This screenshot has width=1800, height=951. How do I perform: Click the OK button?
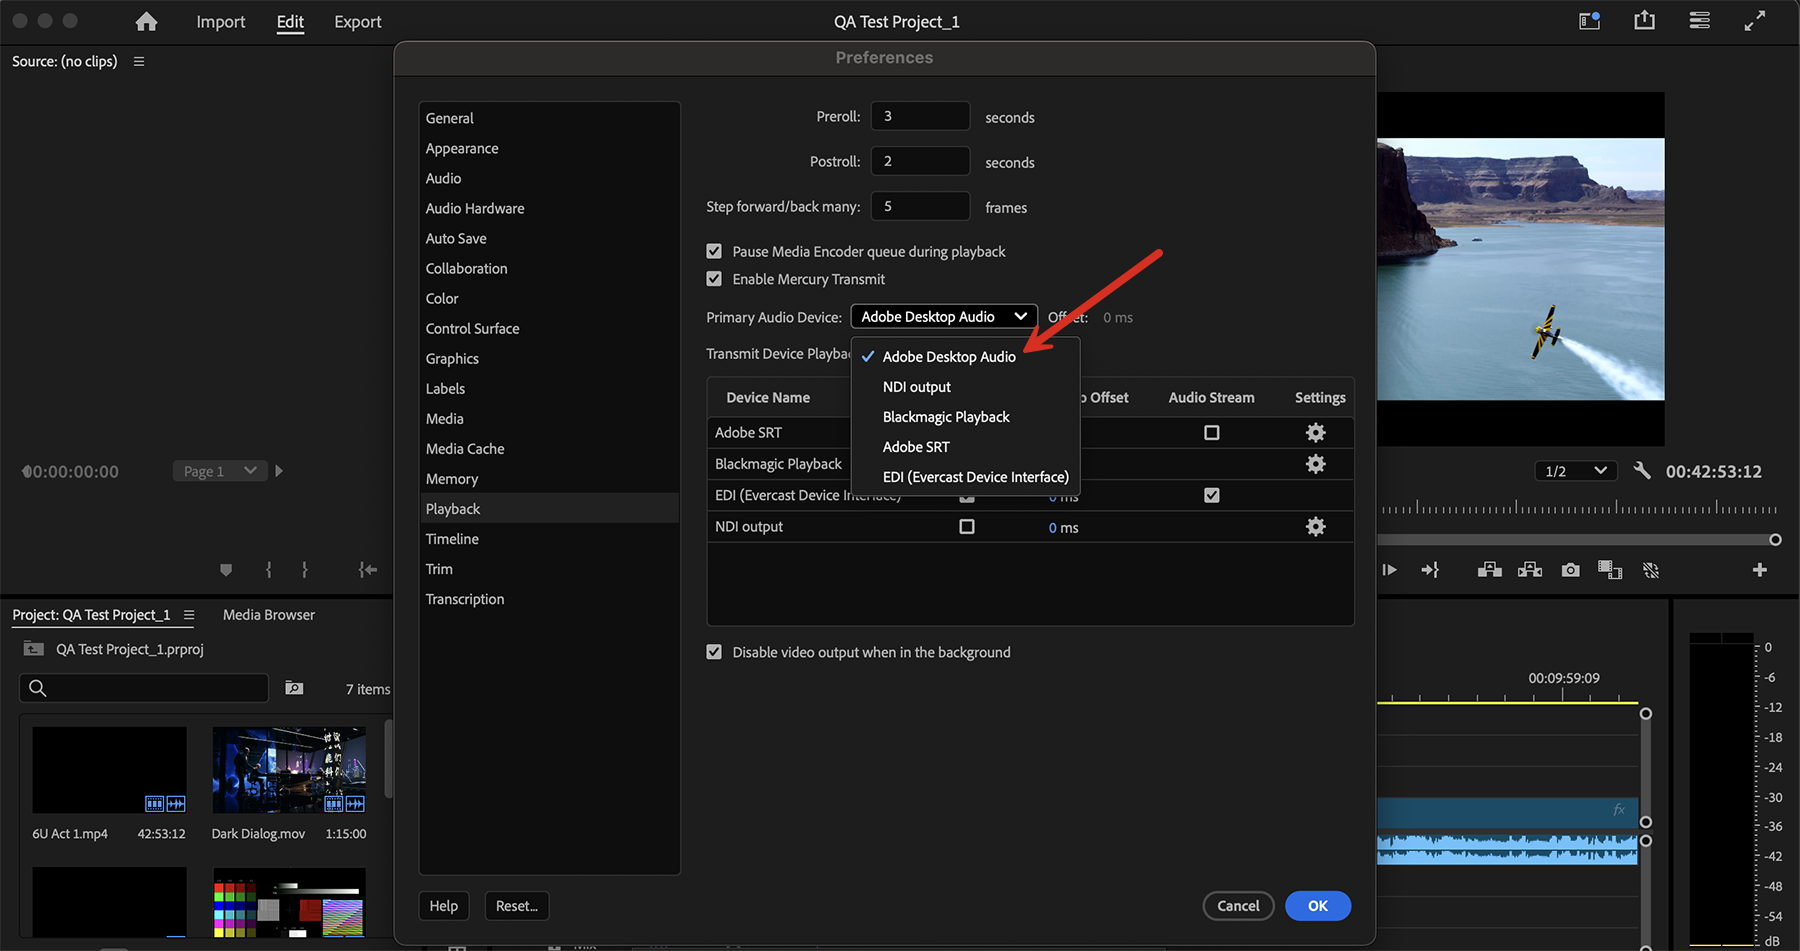[x=1318, y=906]
